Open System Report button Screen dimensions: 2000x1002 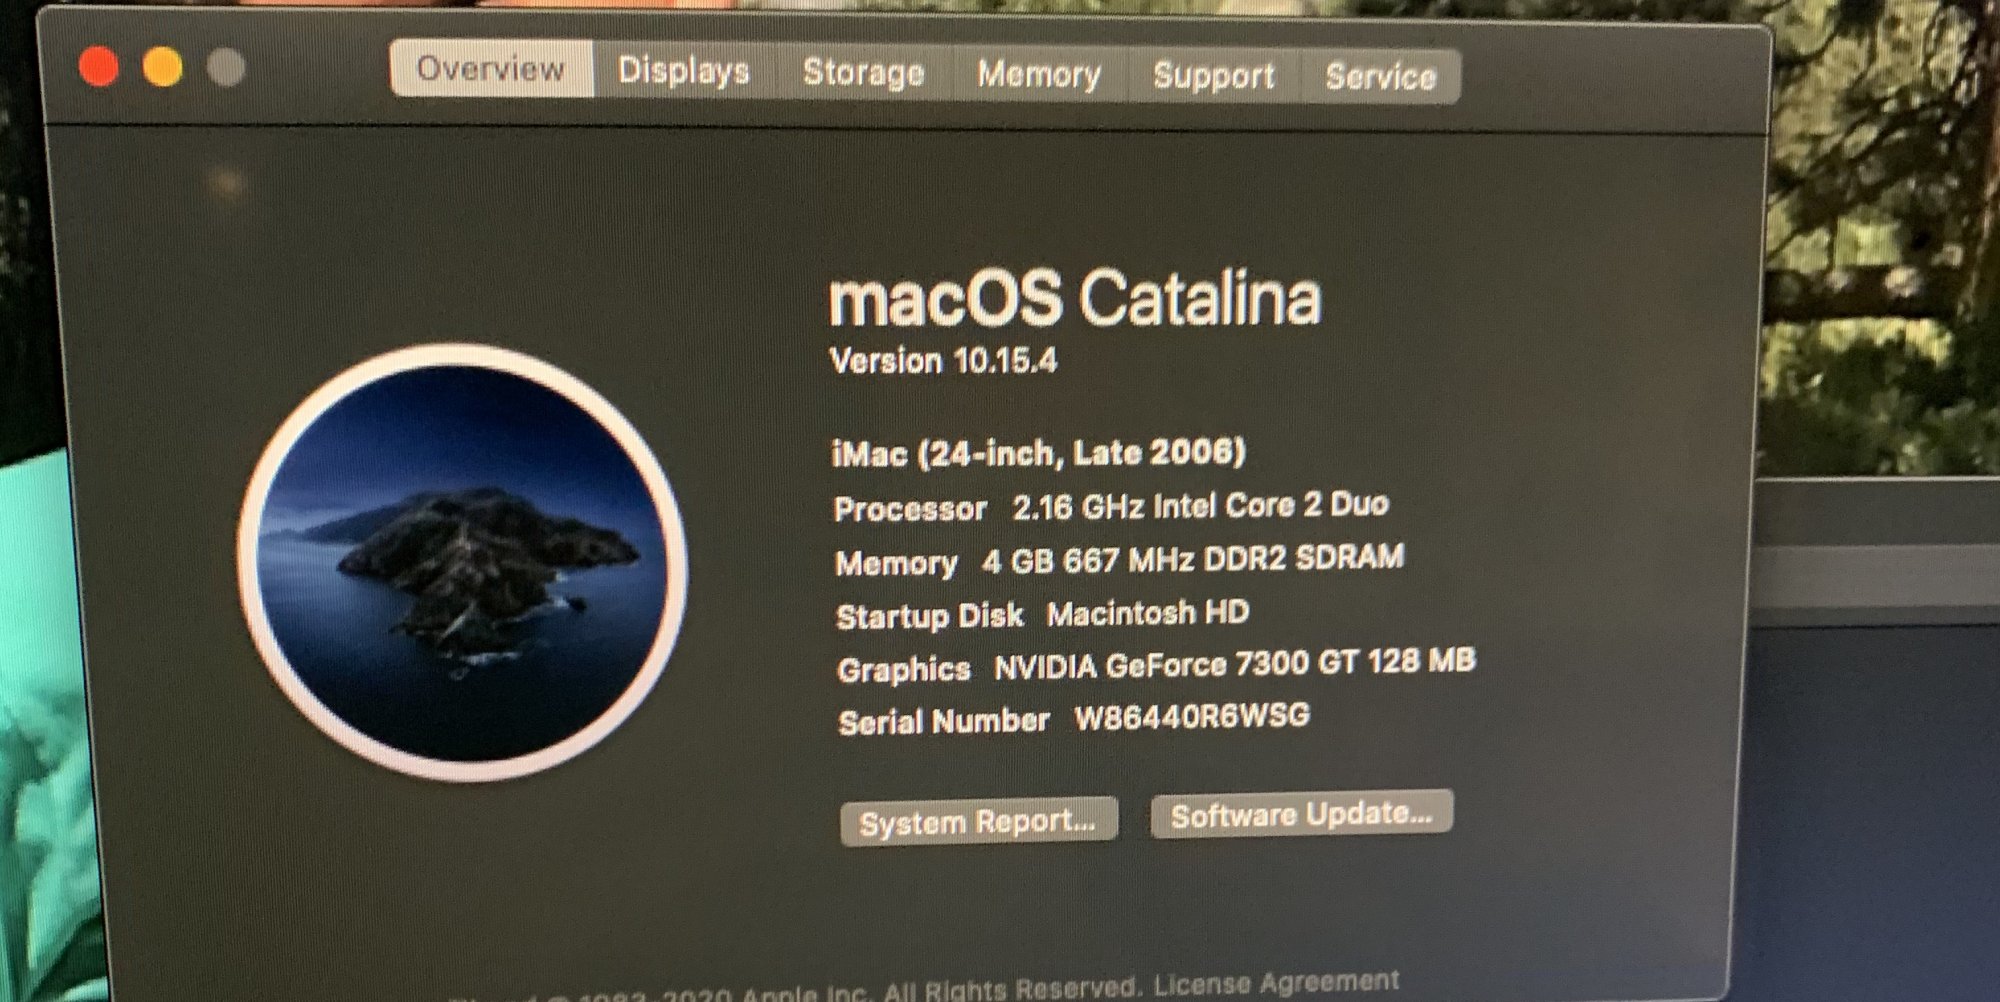tap(978, 822)
